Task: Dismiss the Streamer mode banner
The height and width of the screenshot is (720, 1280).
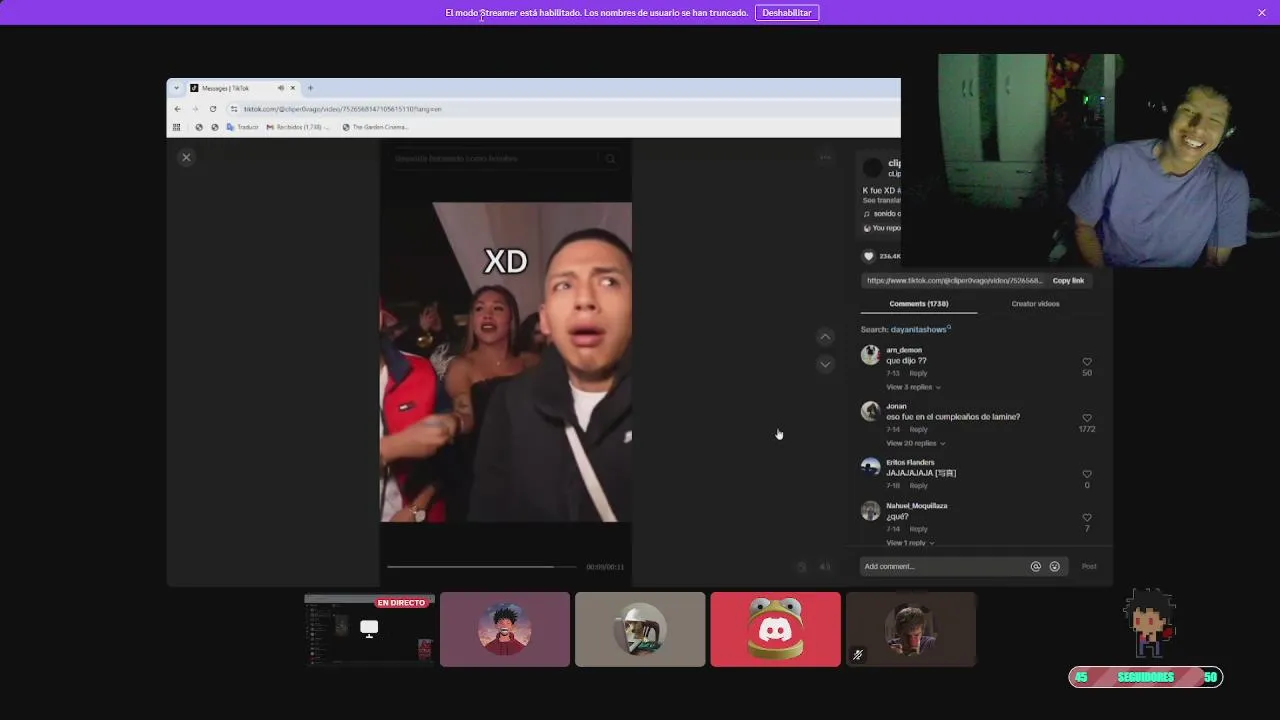Action: click(x=1262, y=13)
